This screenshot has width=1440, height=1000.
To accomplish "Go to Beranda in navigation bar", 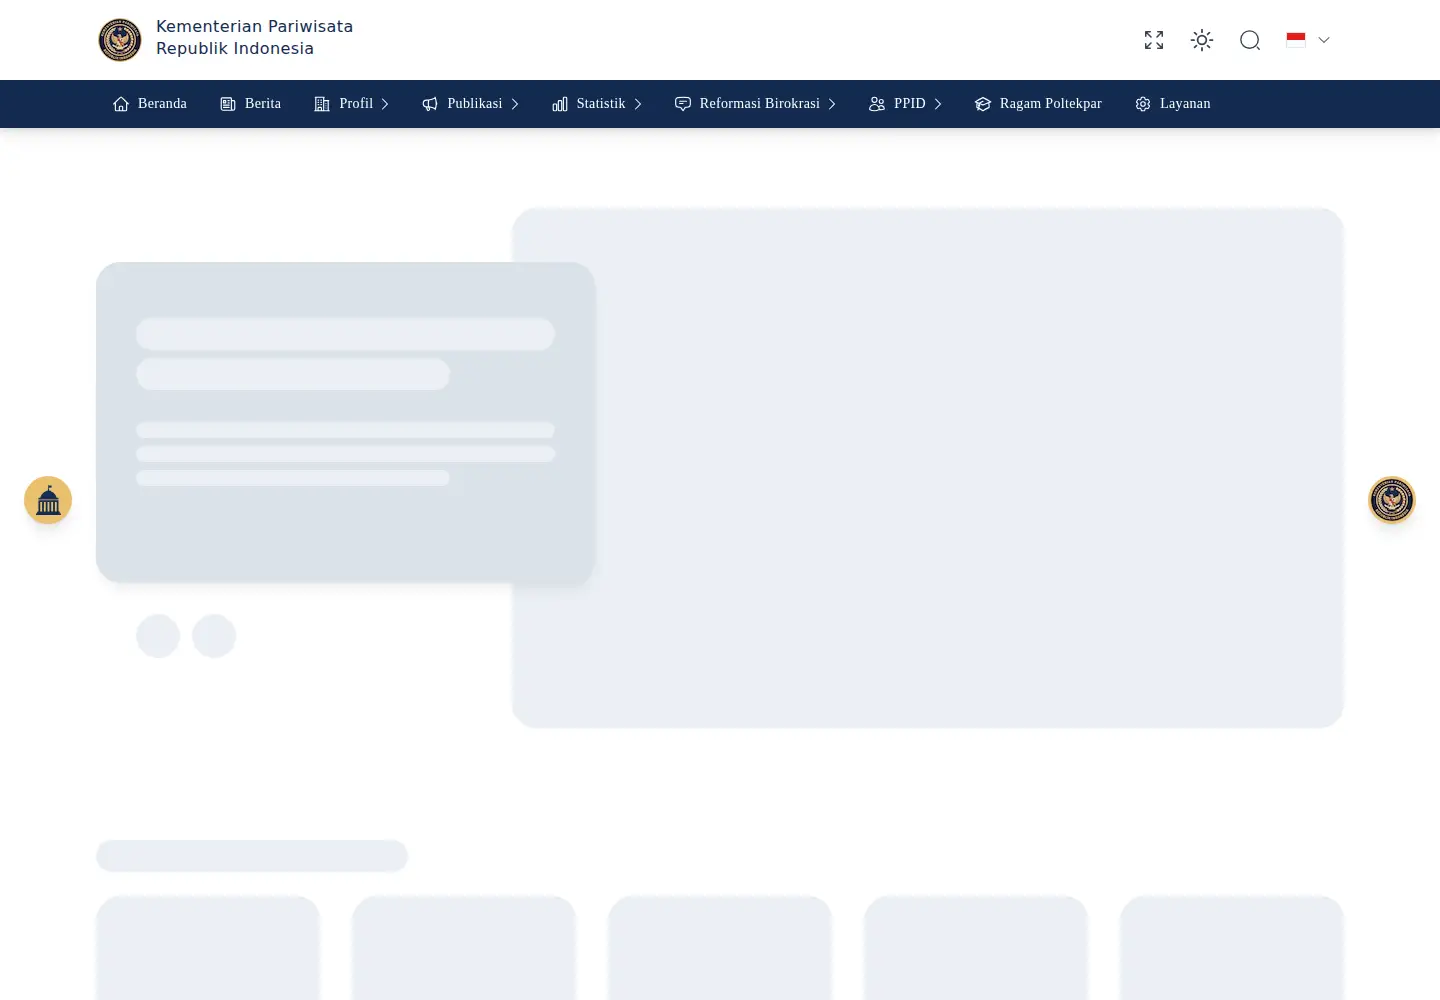I will (150, 104).
